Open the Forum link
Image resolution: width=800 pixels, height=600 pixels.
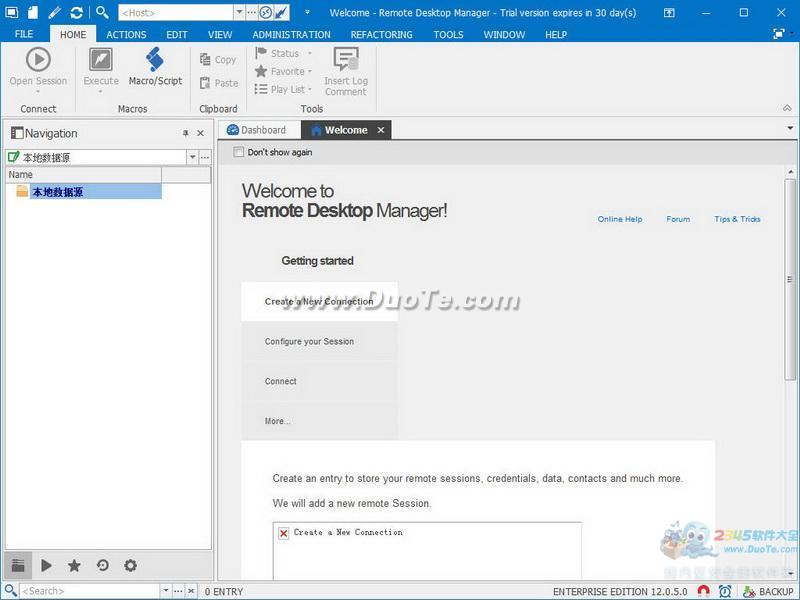[x=678, y=219]
